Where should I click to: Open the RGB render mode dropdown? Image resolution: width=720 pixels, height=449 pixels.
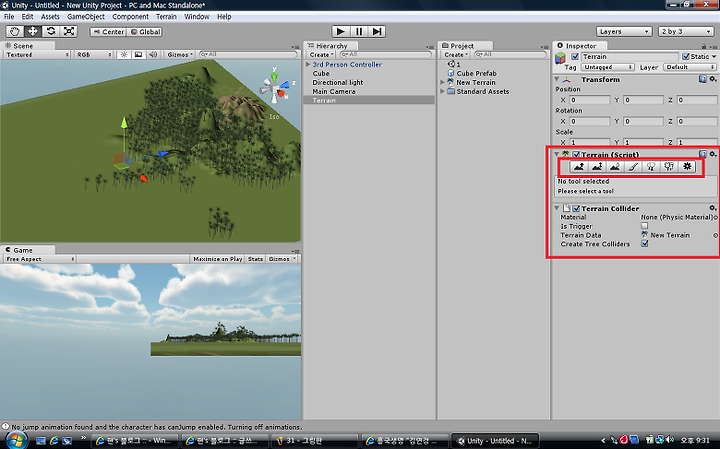[x=94, y=55]
